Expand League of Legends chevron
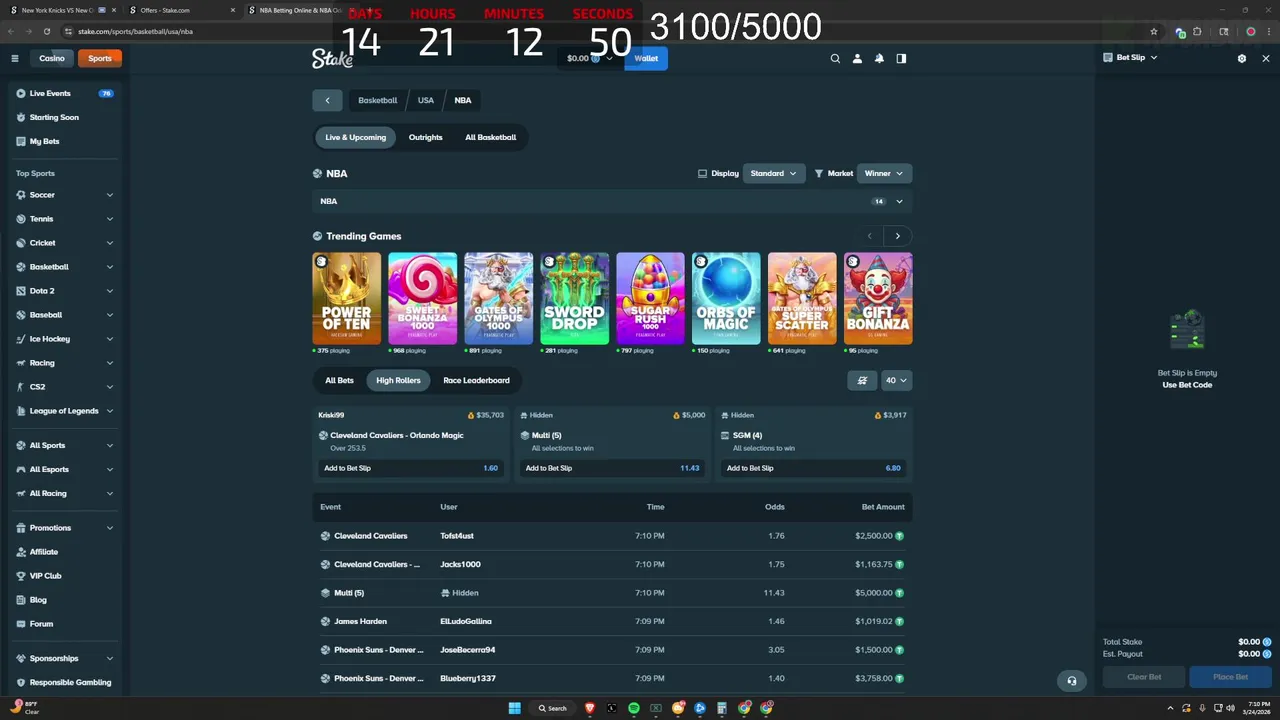 click(110, 411)
